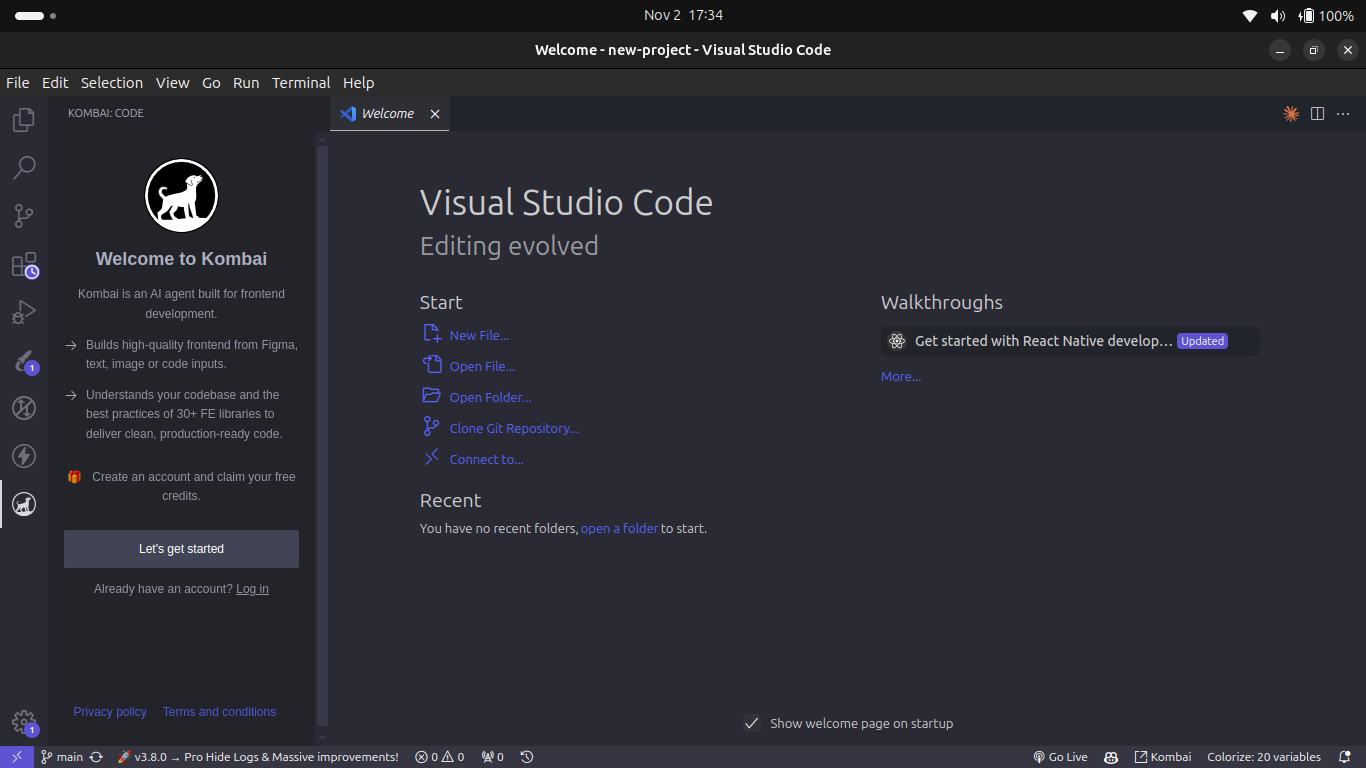
Task: Click the volume icon in system top bar
Action: pyautogui.click(x=1278, y=15)
